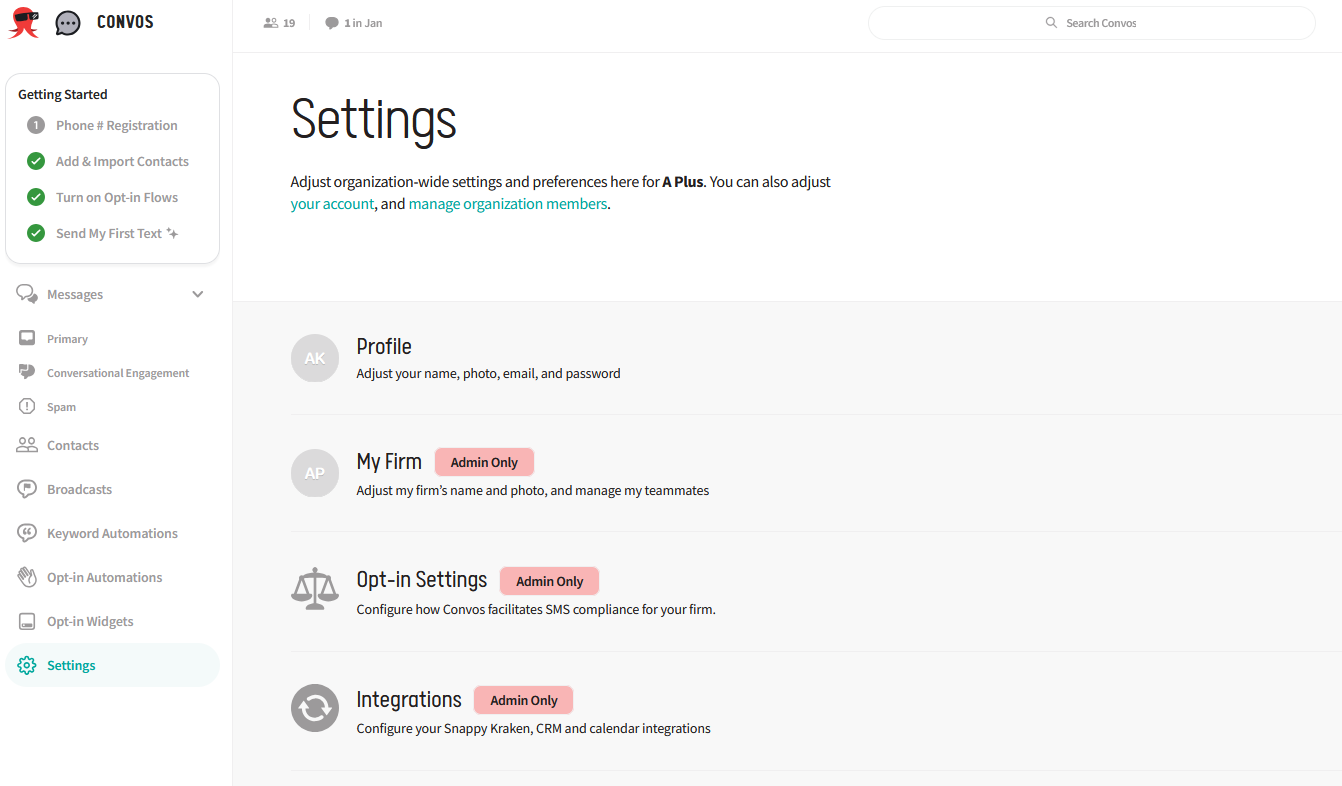Click Admin Only badge next to My Firm
The height and width of the screenshot is (786, 1342).
[x=484, y=462]
